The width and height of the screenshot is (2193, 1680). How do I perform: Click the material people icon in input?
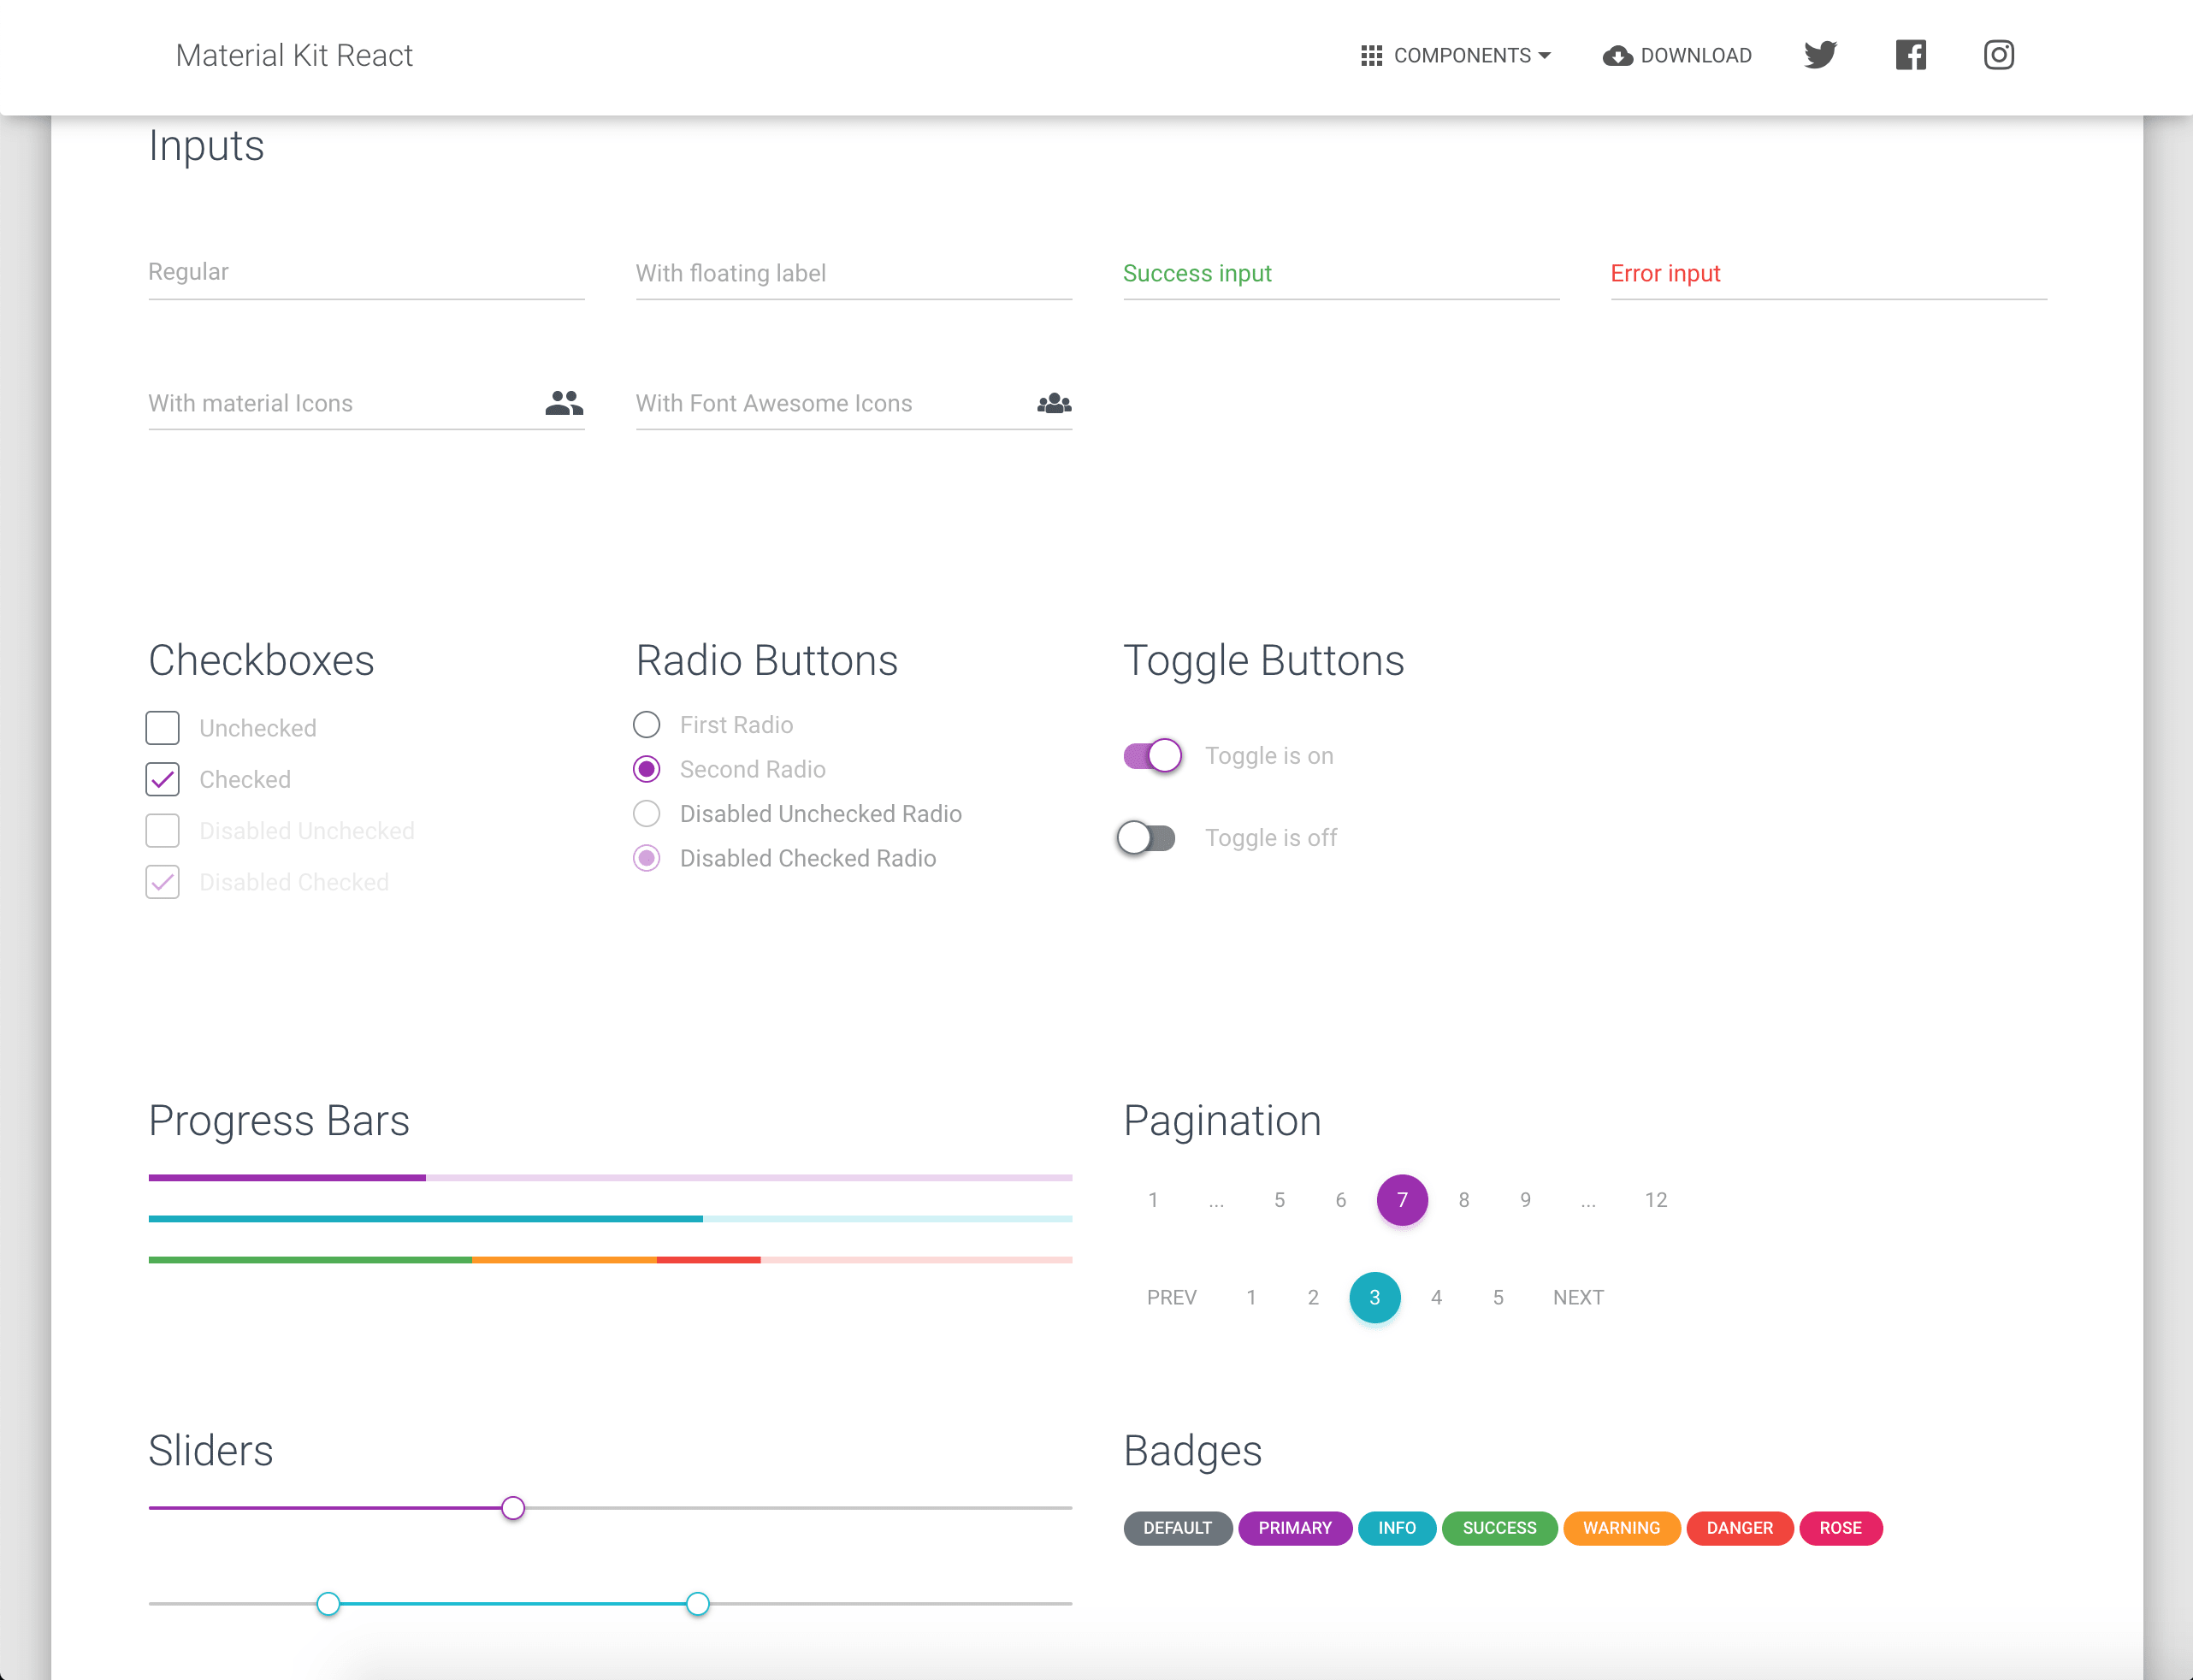point(564,403)
